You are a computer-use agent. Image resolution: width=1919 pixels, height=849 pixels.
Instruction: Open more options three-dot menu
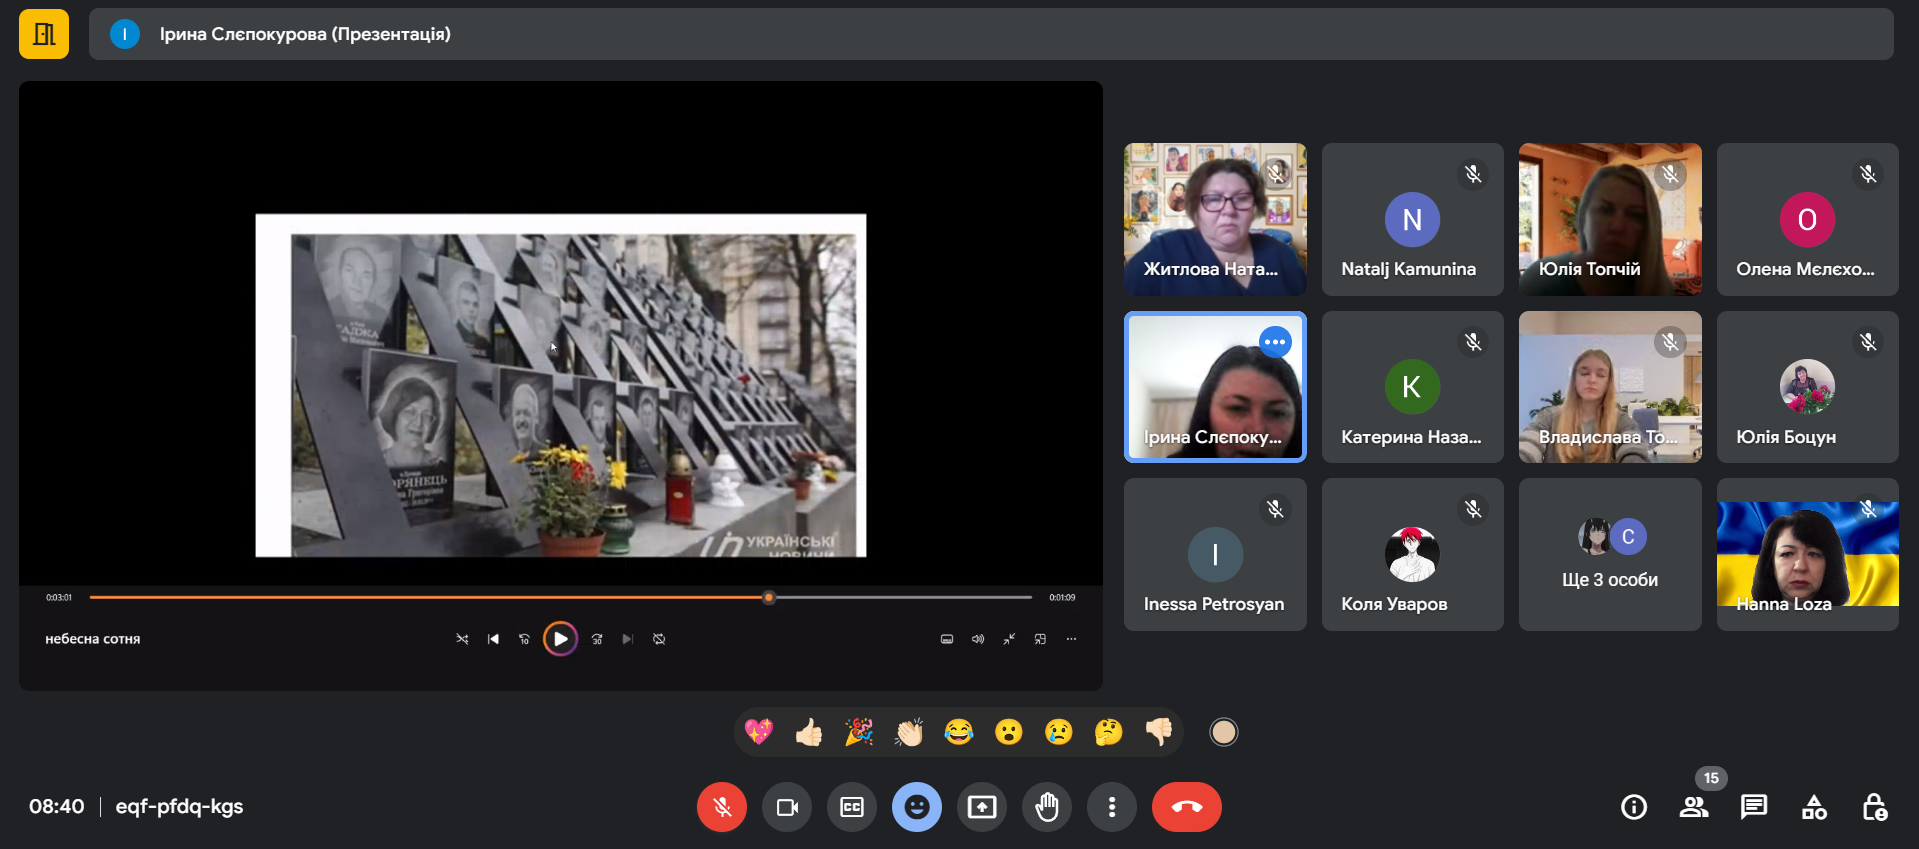click(1111, 807)
